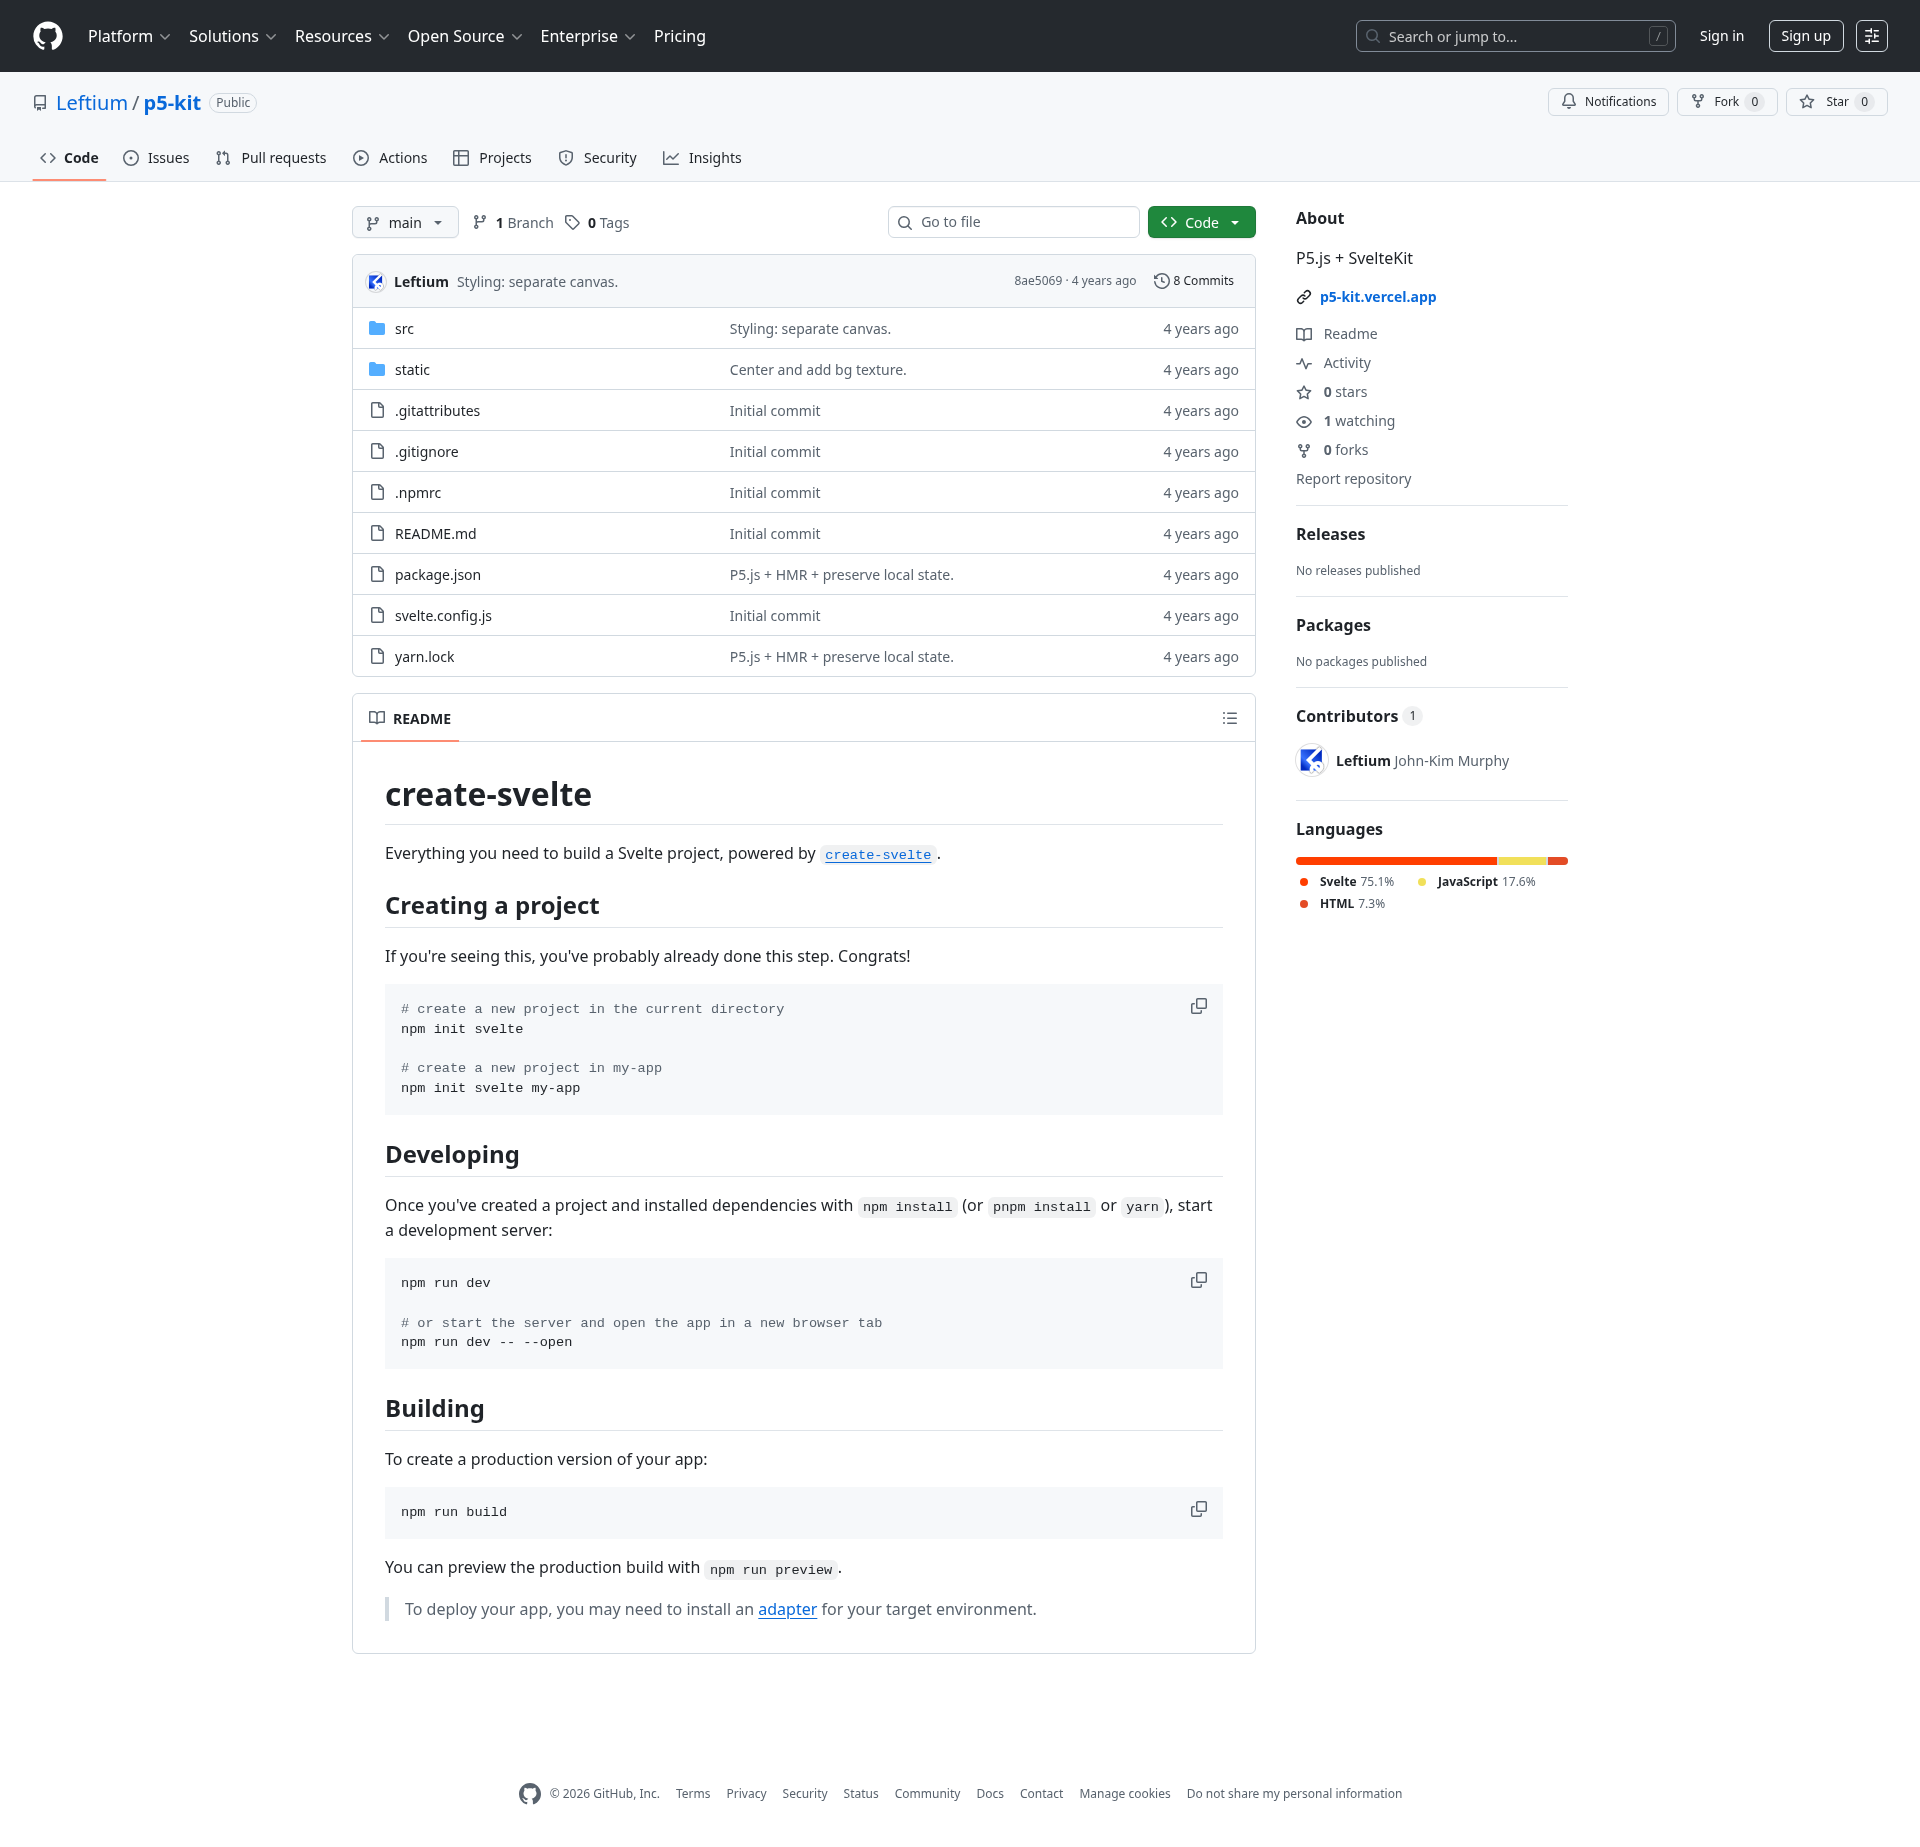Image resolution: width=1920 pixels, height=1847 pixels.
Task: Open the 8 Commits history link
Action: 1194,281
